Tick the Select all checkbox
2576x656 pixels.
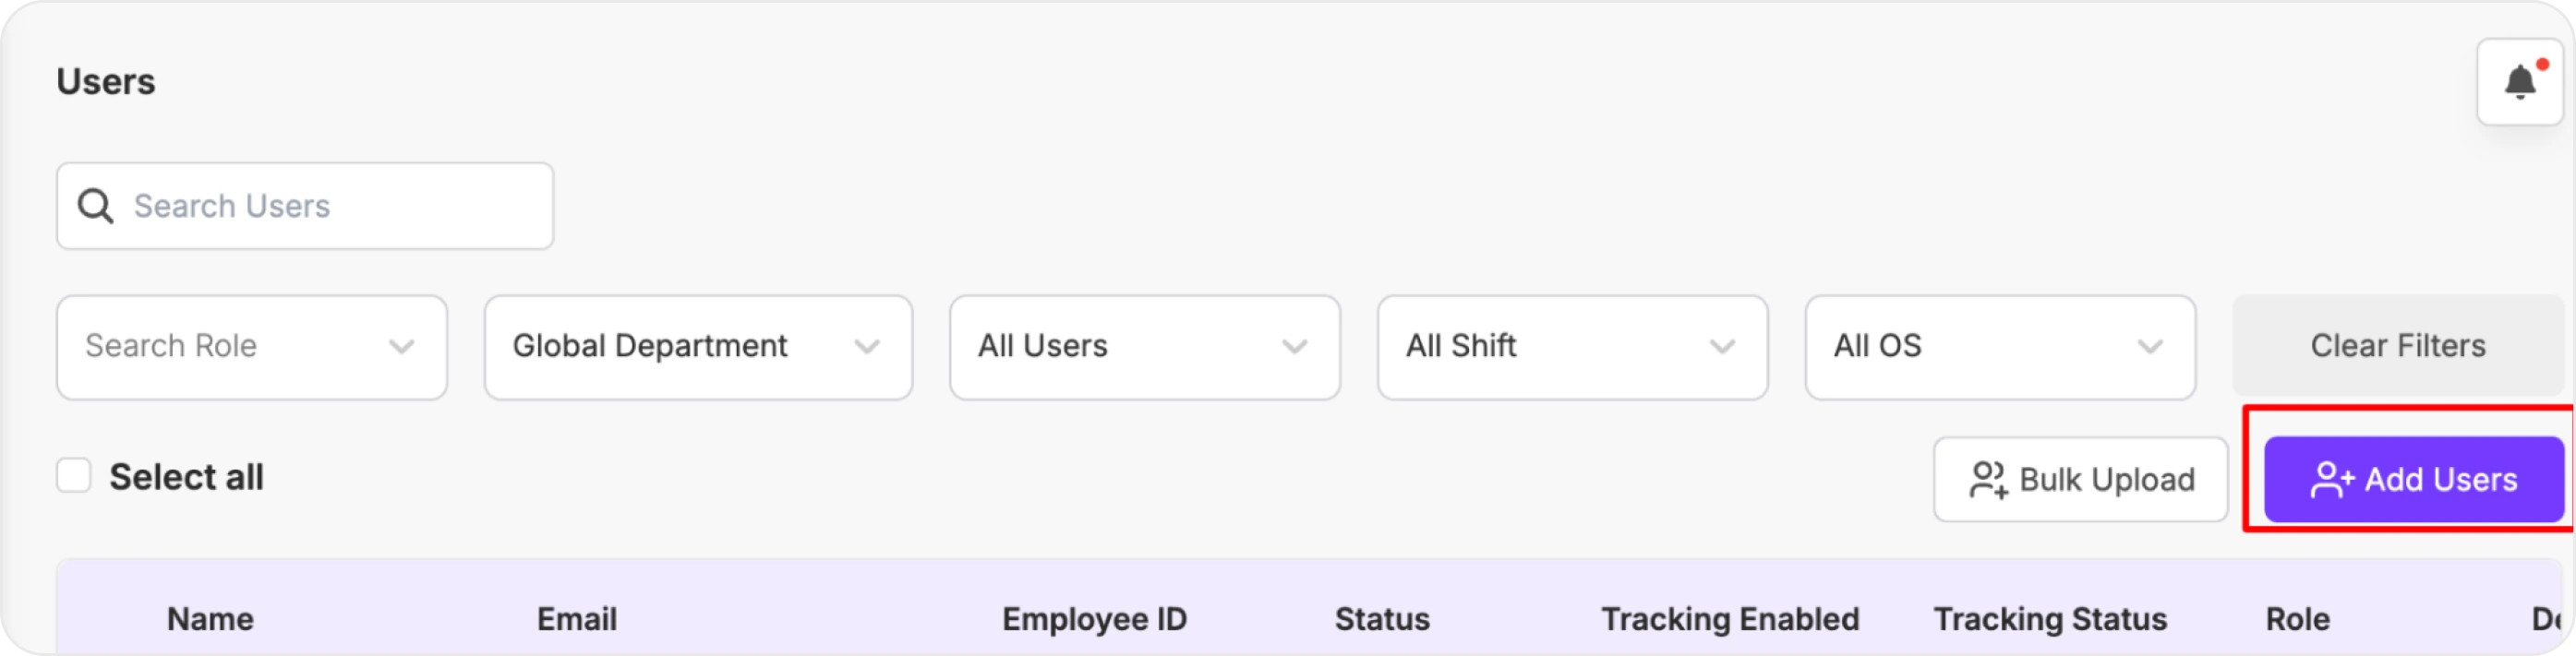[74, 476]
